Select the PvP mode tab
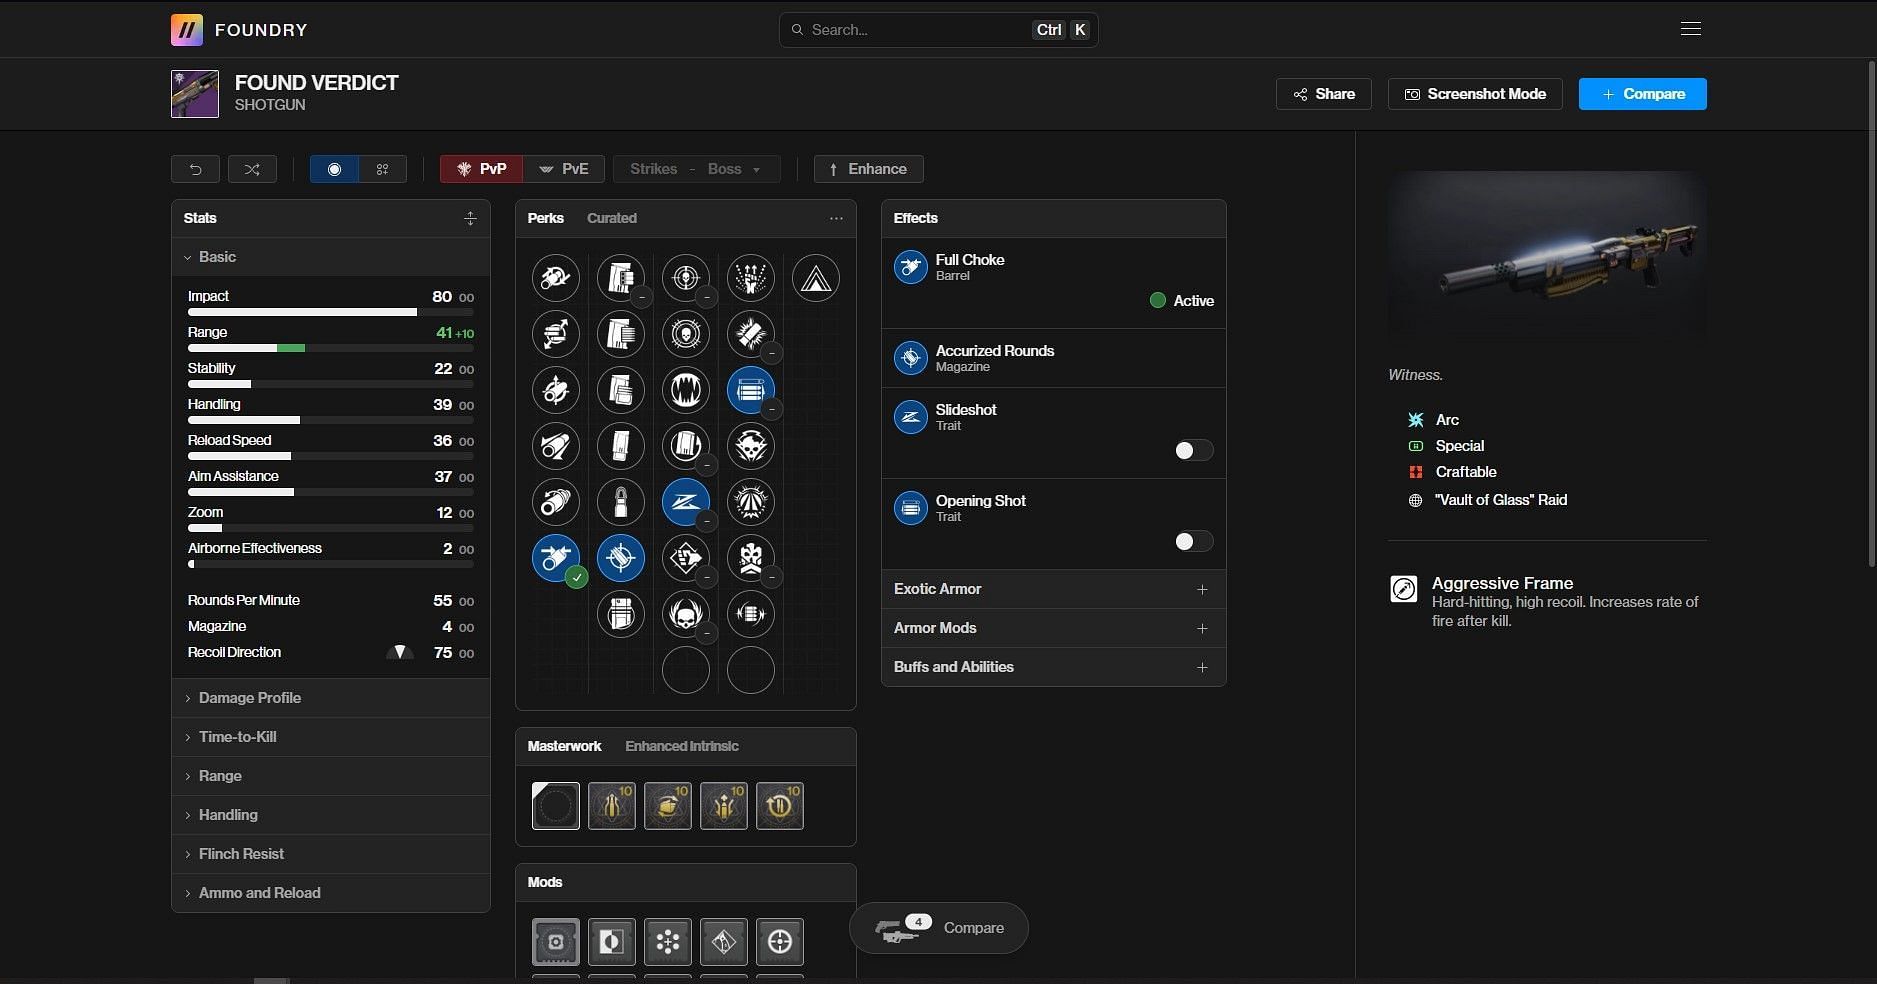This screenshot has width=1877, height=984. click(482, 169)
